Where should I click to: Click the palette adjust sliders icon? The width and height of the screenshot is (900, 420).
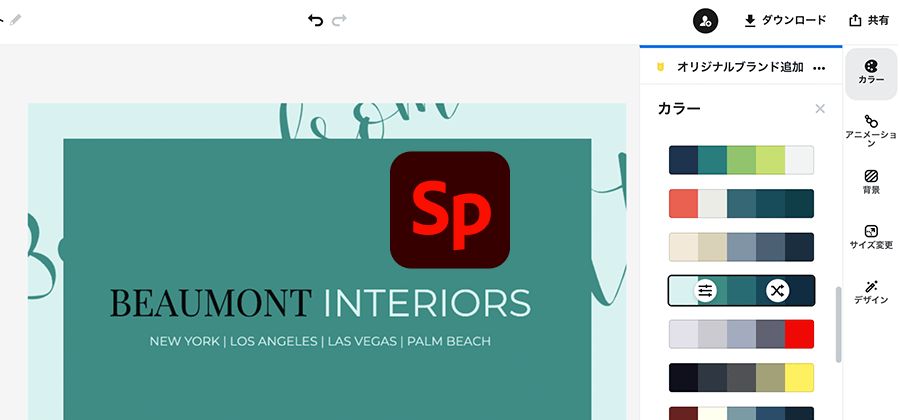705,291
